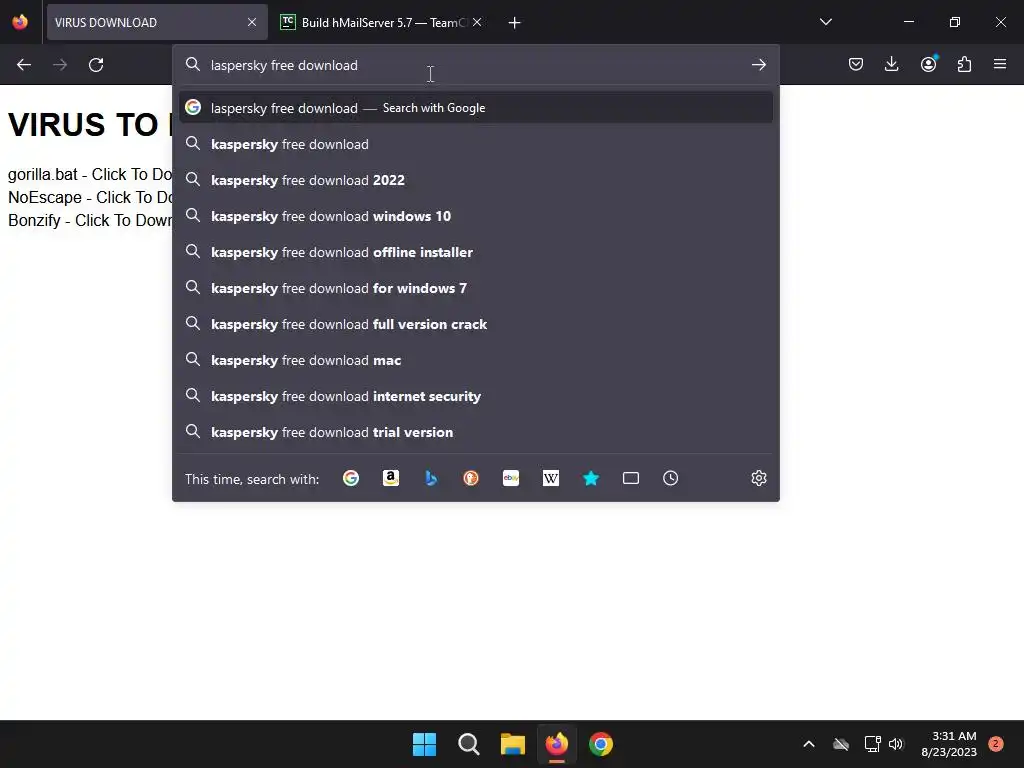Select suggestion ending 'full version crack'
This screenshot has height=768, width=1024.
[x=475, y=324]
